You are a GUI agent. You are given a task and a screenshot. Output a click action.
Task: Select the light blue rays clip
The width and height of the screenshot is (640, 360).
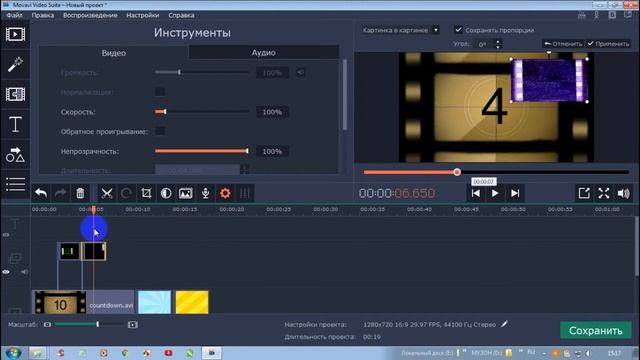click(x=154, y=302)
